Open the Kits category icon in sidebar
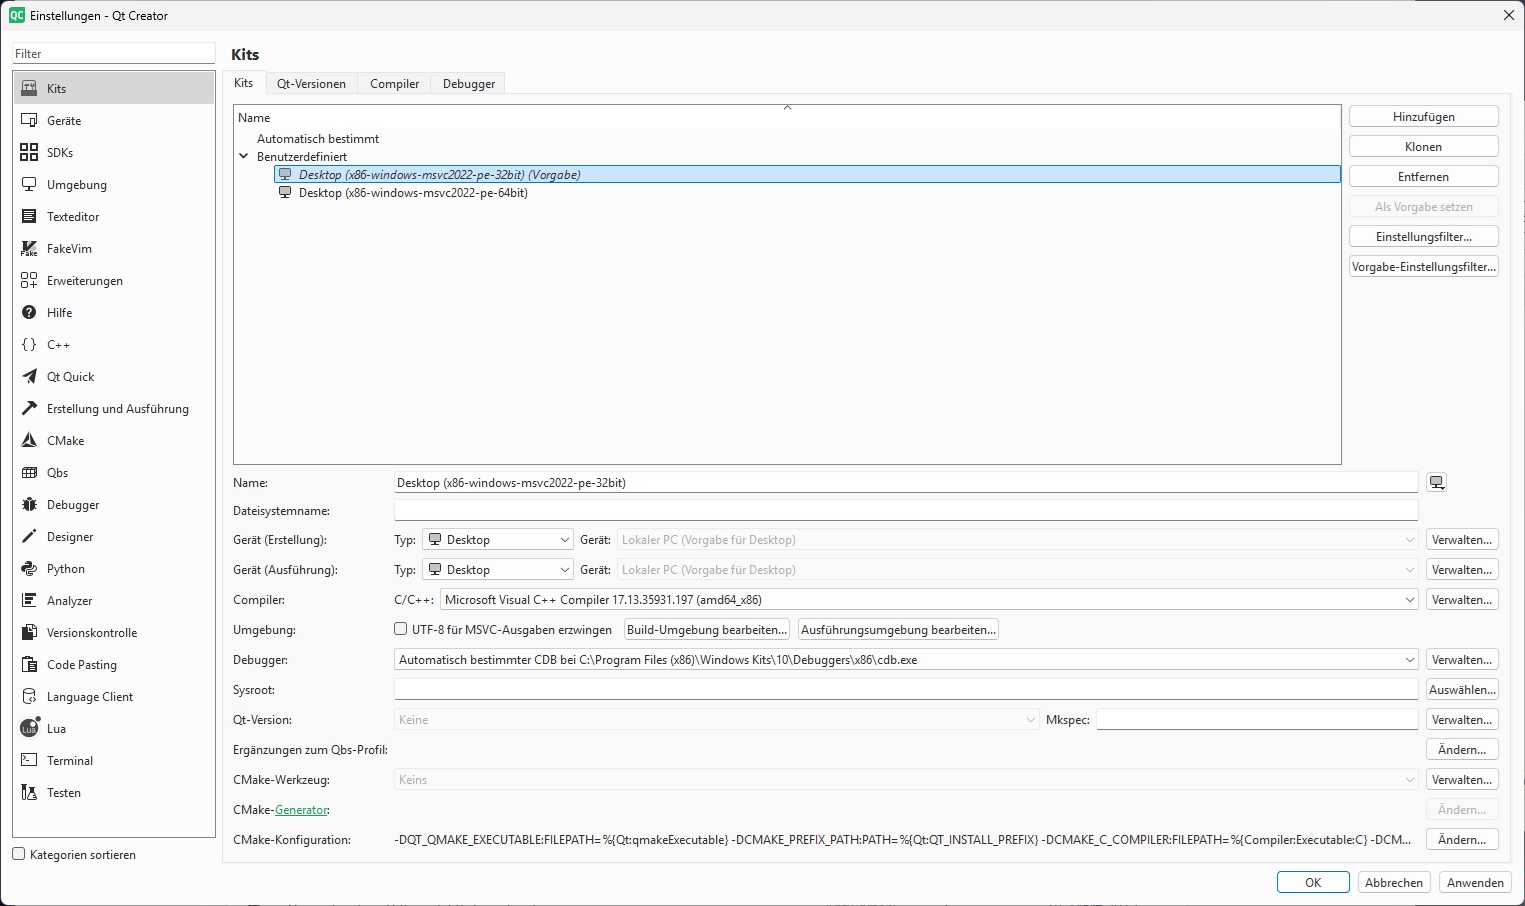The height and width of the screenshot is (906, 1525). coord(29,88)
